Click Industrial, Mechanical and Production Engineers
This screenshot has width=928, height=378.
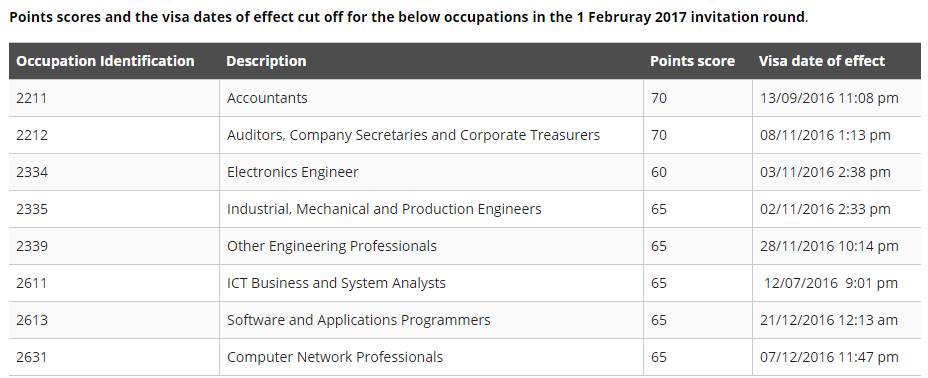coord(384,209)
